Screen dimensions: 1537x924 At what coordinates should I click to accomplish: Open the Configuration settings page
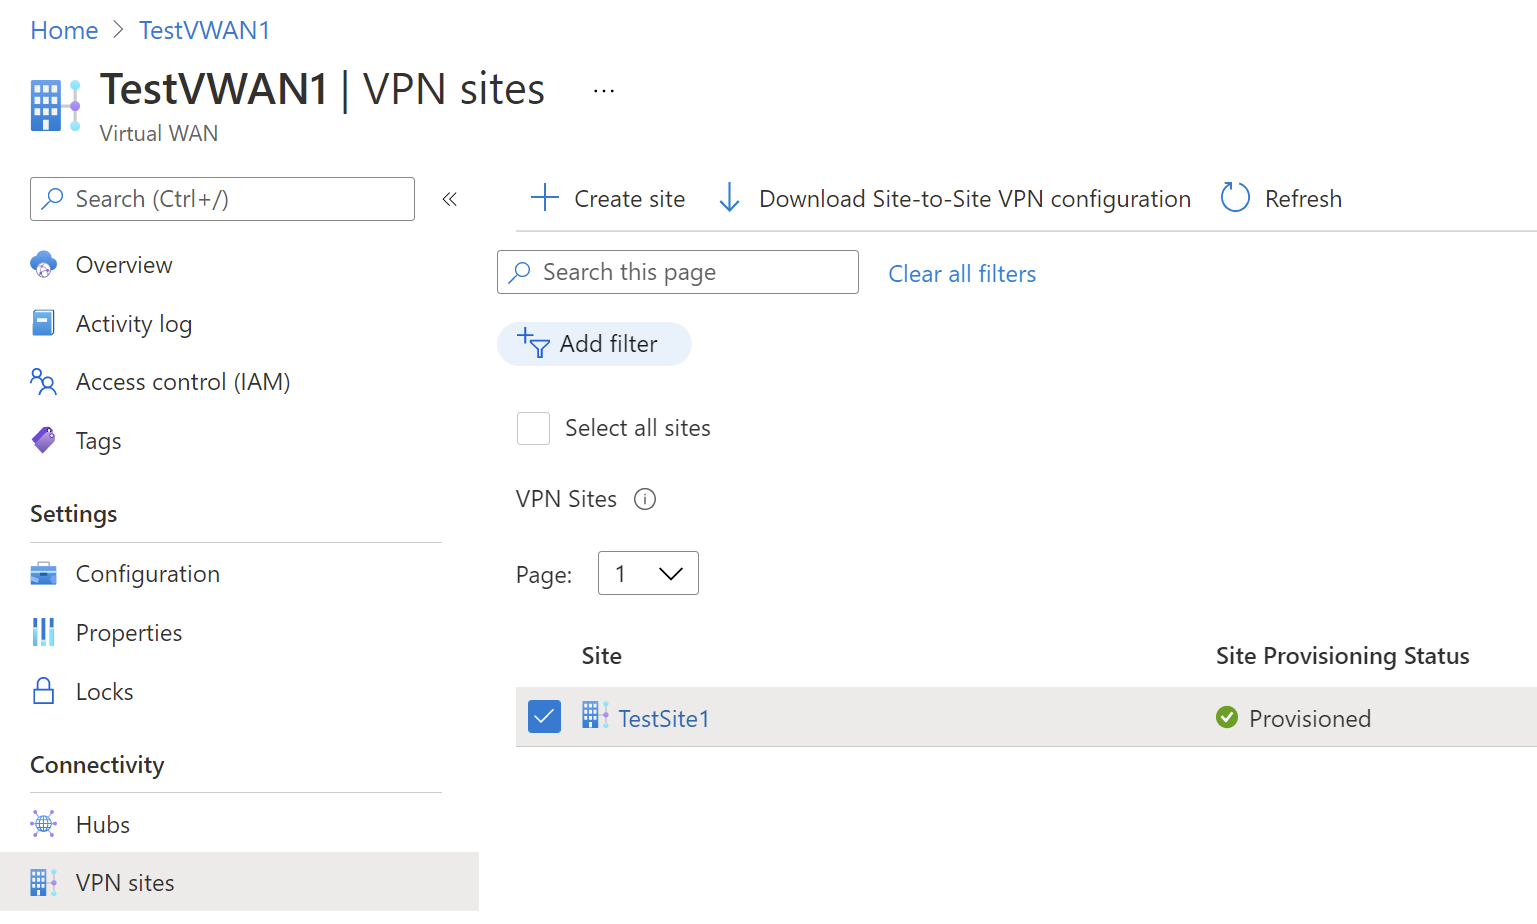[147, 574]
